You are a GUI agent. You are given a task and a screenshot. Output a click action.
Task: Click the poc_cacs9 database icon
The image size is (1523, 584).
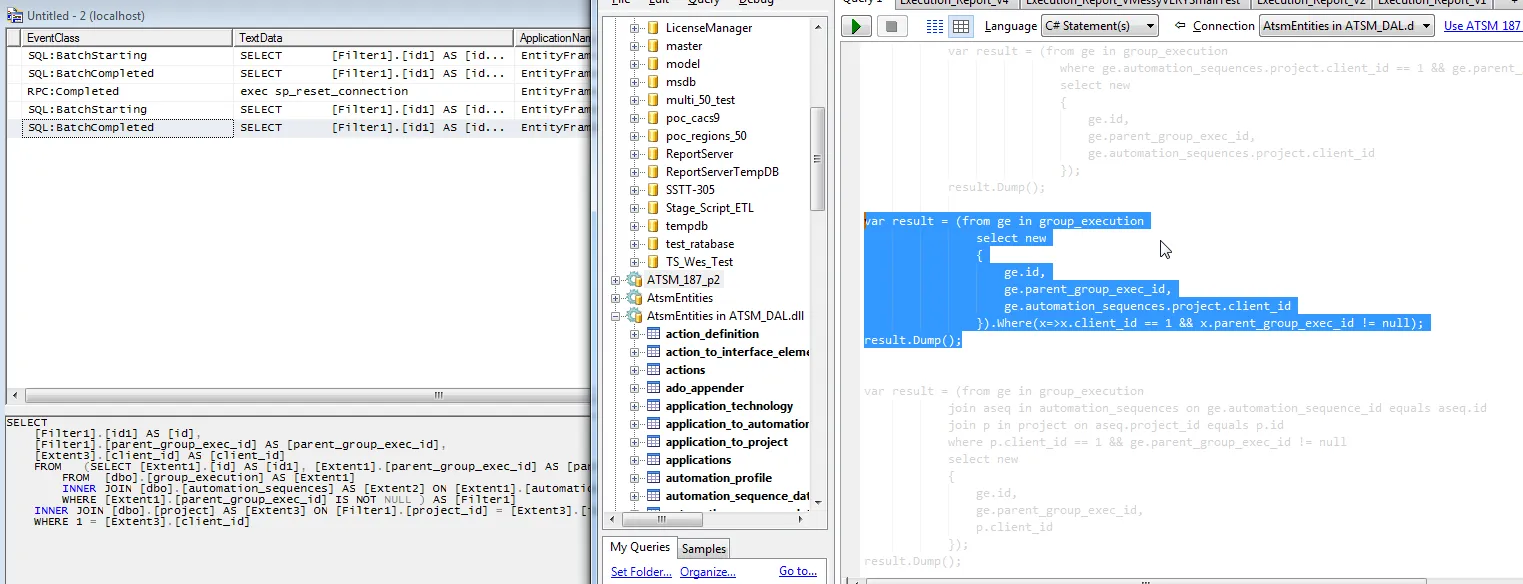[653, 118]
